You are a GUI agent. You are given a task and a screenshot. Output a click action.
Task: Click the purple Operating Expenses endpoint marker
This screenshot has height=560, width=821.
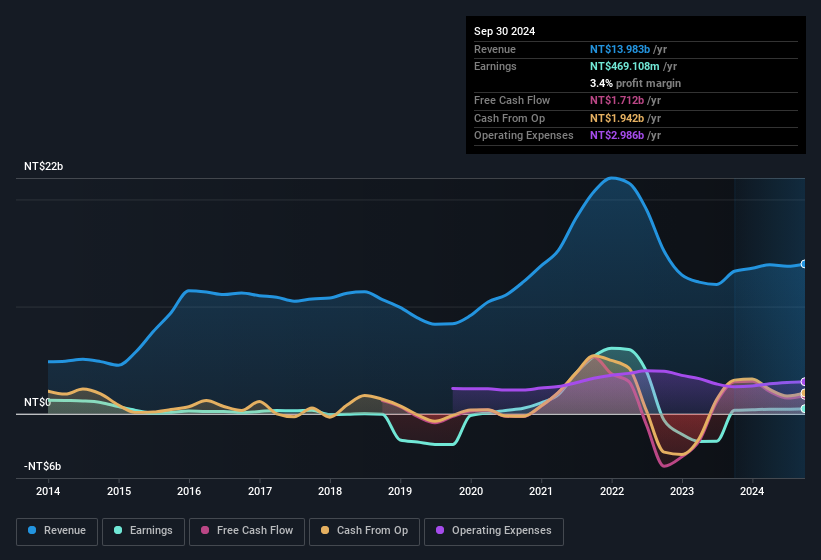804,382
